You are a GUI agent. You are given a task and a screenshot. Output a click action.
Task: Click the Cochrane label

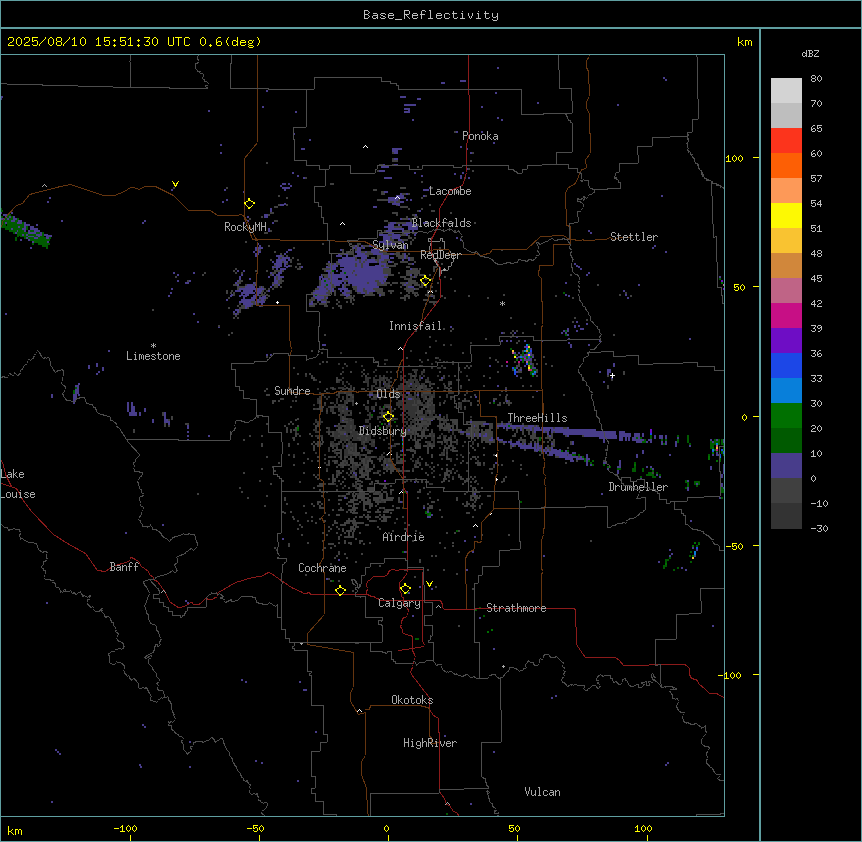pos(322,568)
